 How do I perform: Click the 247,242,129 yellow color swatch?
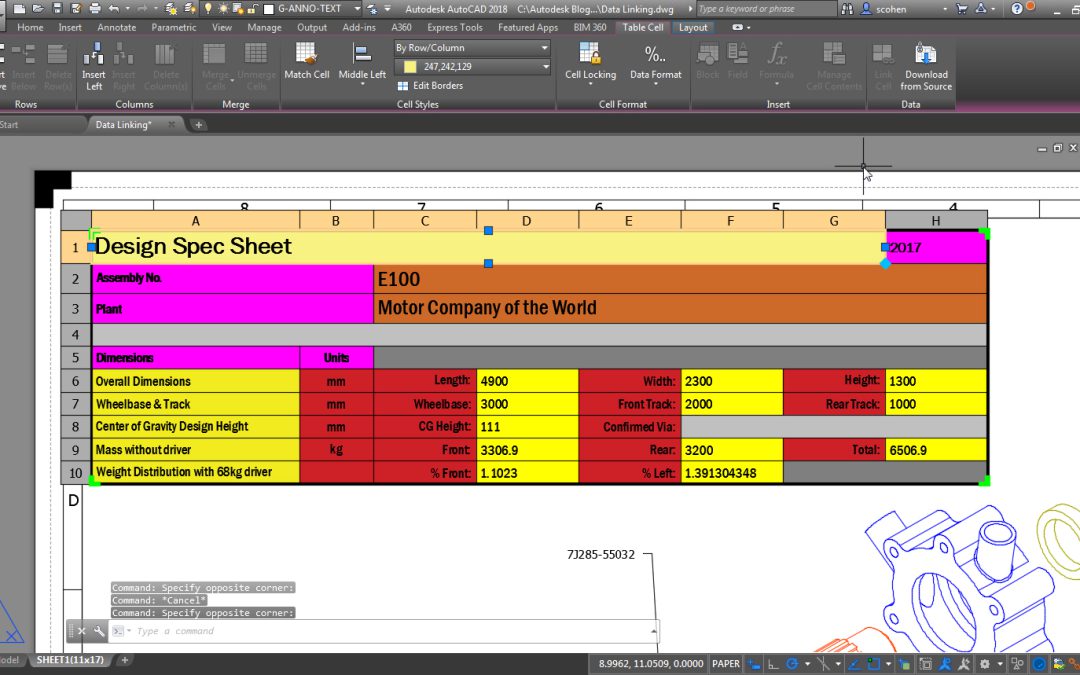411,67
